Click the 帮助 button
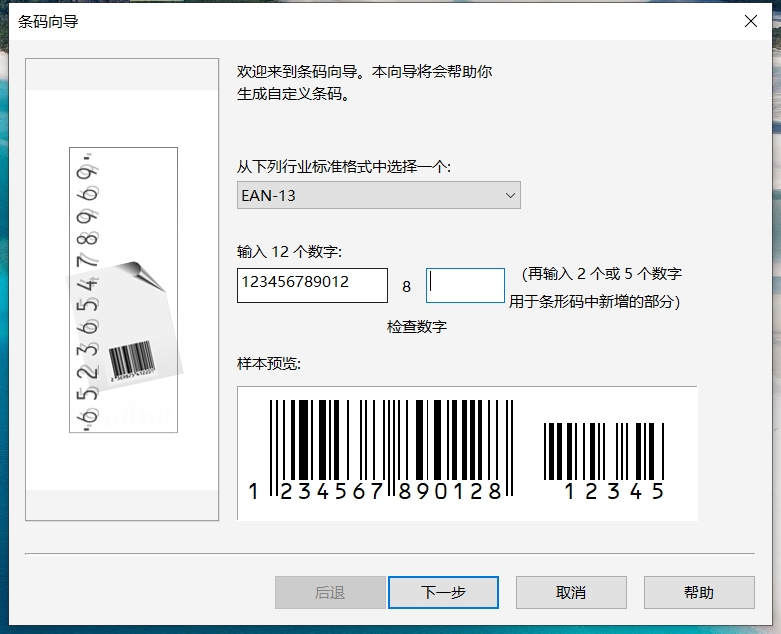 [699, 592]
